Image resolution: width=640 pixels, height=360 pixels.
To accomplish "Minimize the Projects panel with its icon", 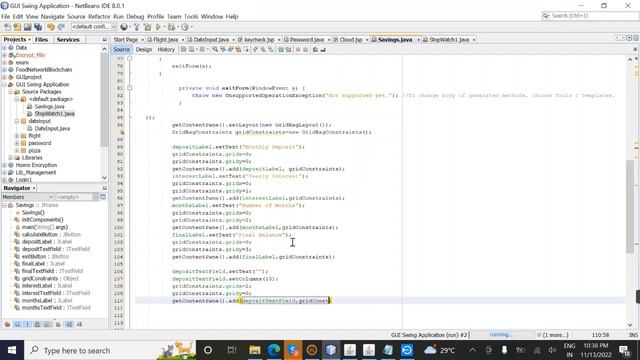I will coord(104,40).
